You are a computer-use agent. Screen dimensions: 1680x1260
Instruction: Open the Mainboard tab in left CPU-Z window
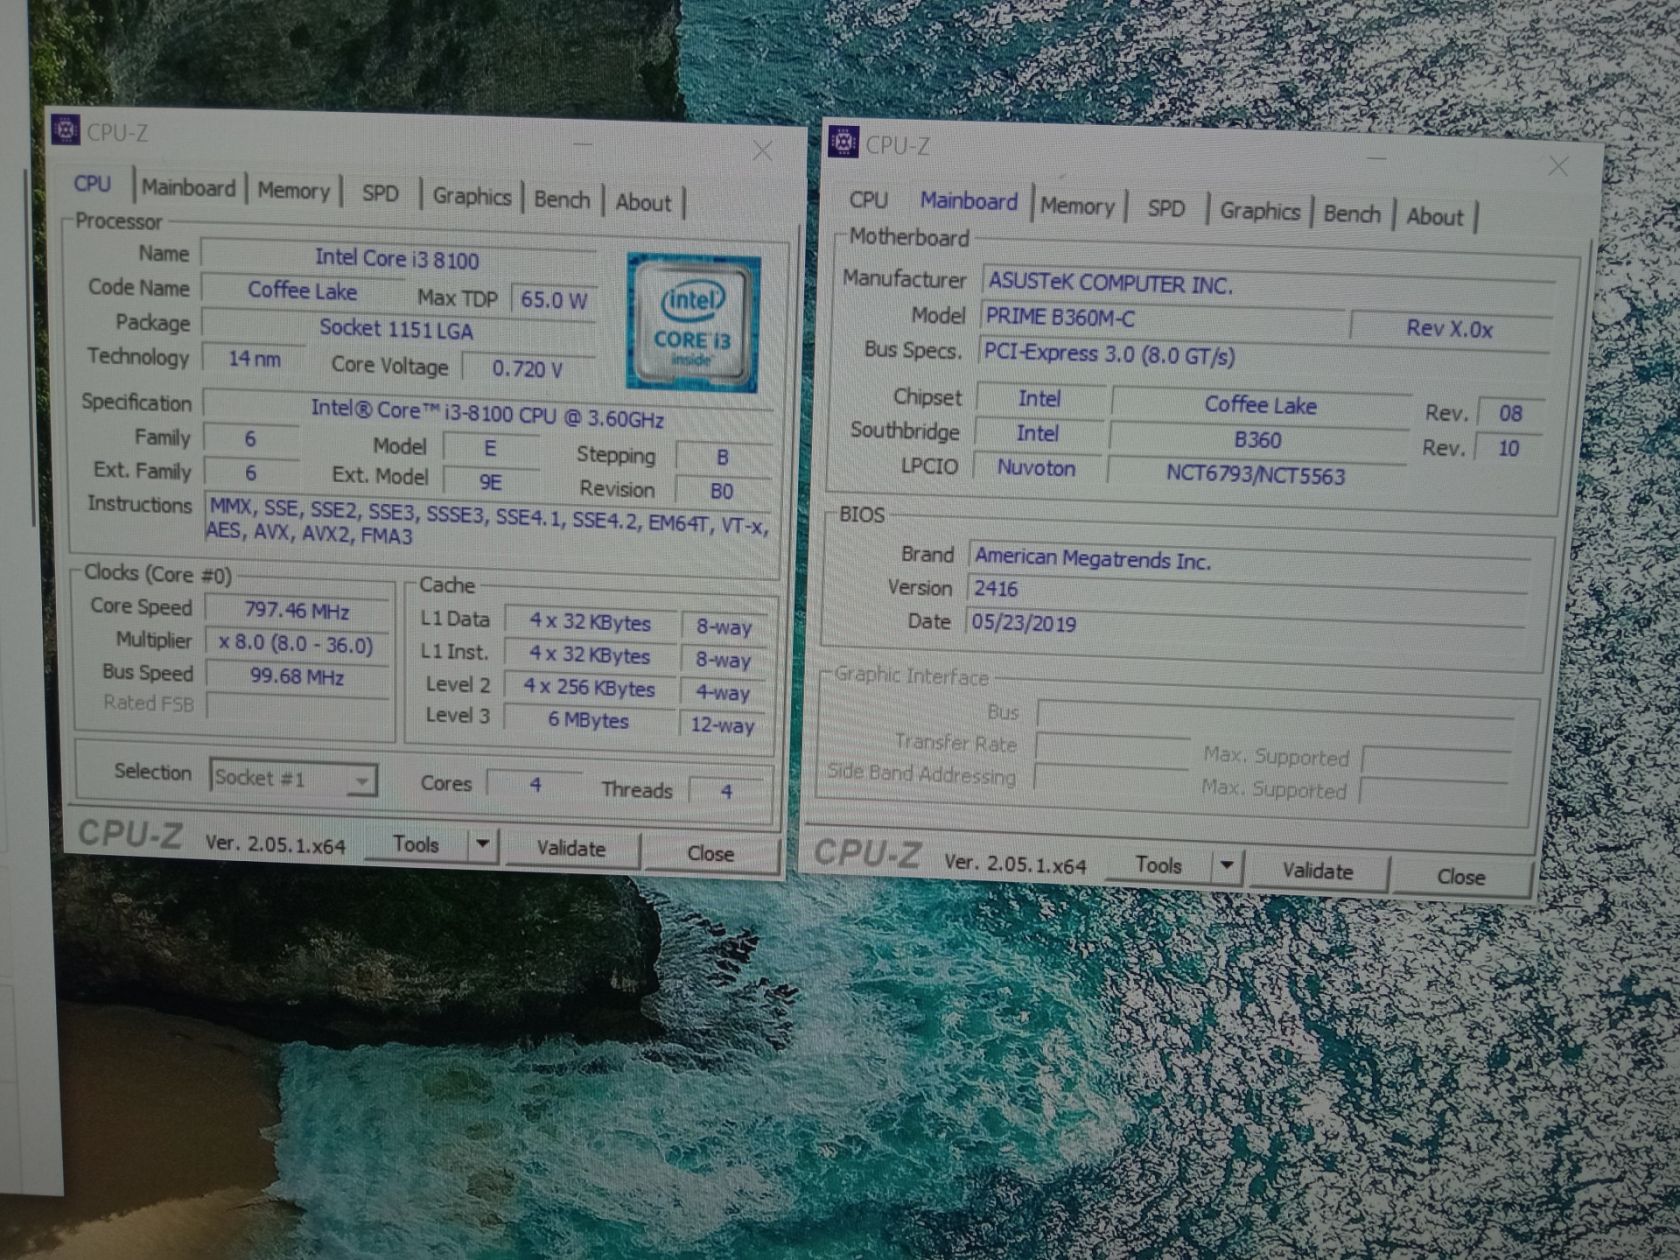pyautogui.click(x=188, y=188)
